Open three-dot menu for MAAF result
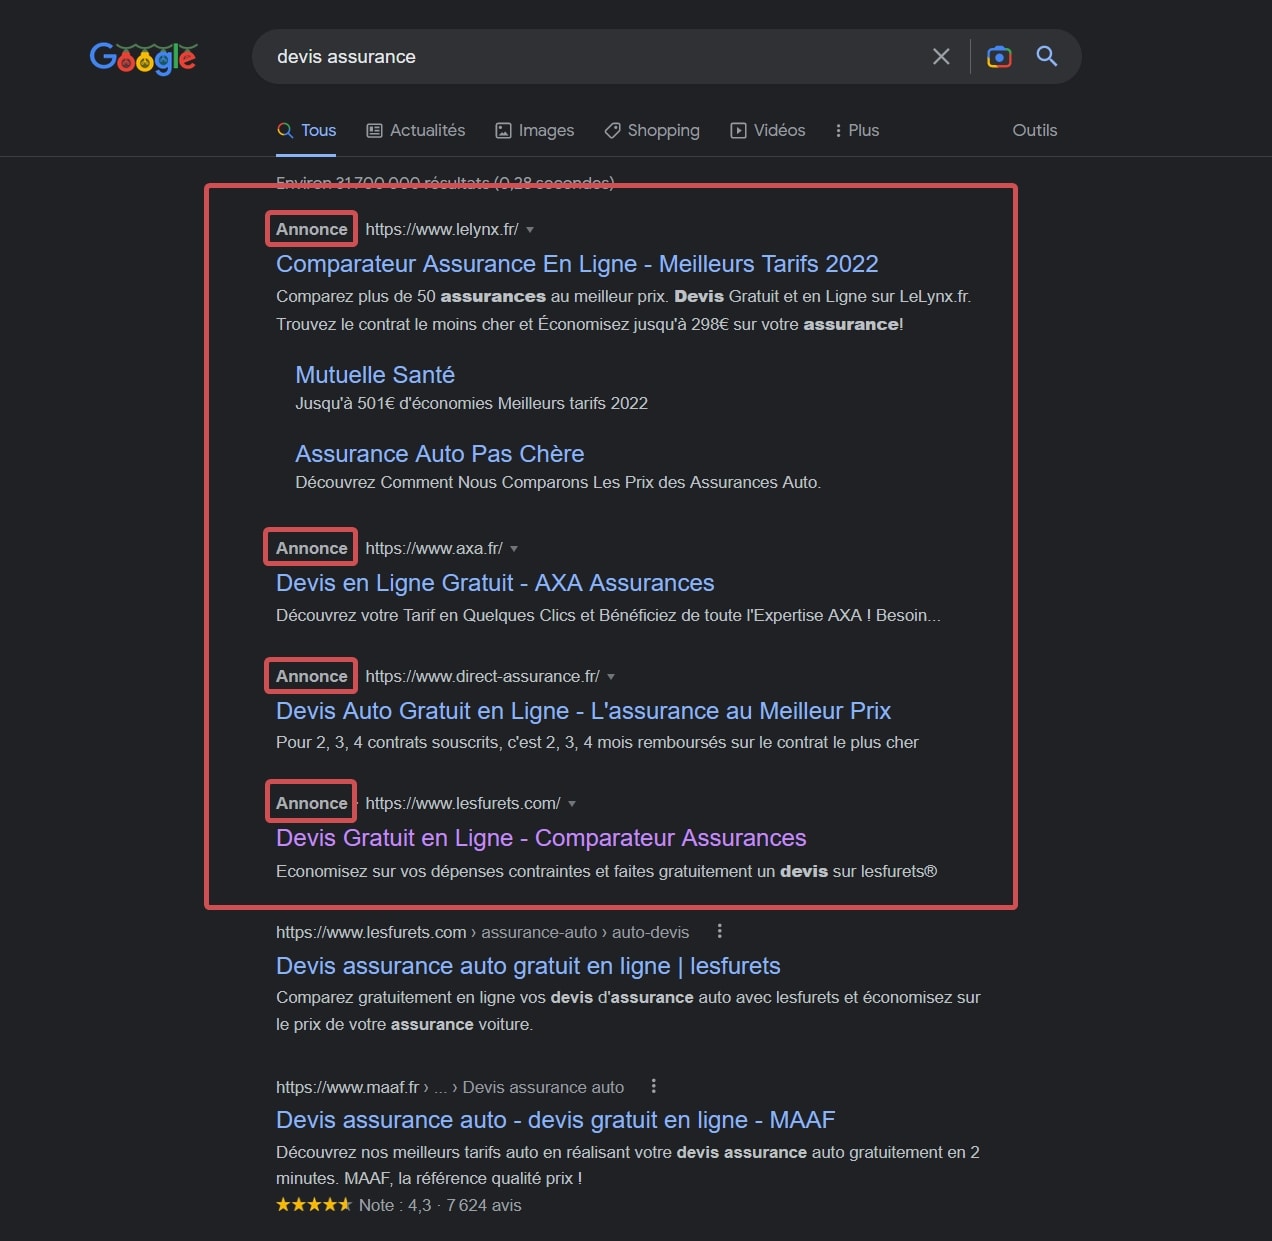 (x=654, y=1086)
